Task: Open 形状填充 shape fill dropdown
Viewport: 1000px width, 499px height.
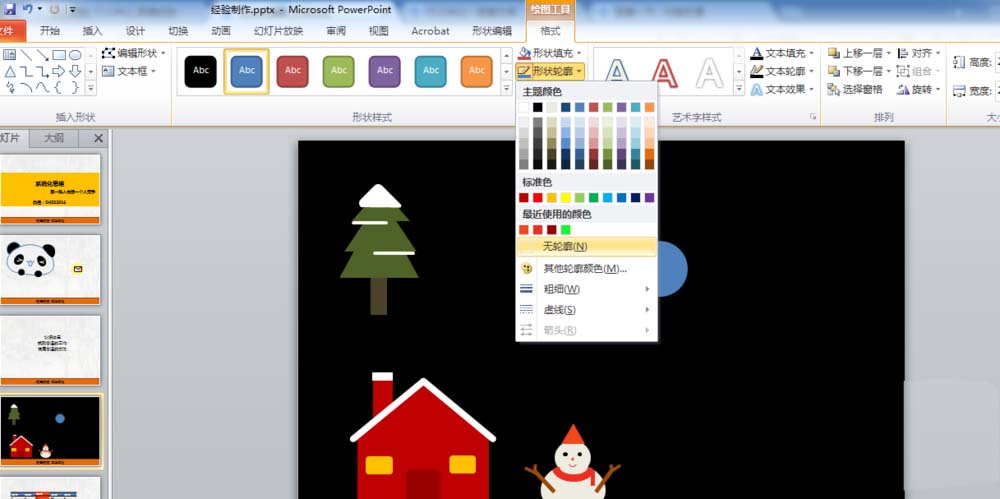Action: [551, 54]
